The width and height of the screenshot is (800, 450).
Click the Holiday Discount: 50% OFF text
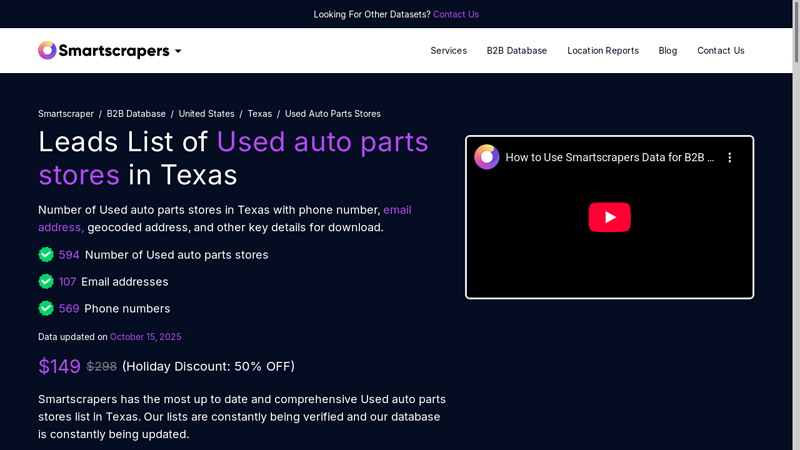click(x=208, y=366)
